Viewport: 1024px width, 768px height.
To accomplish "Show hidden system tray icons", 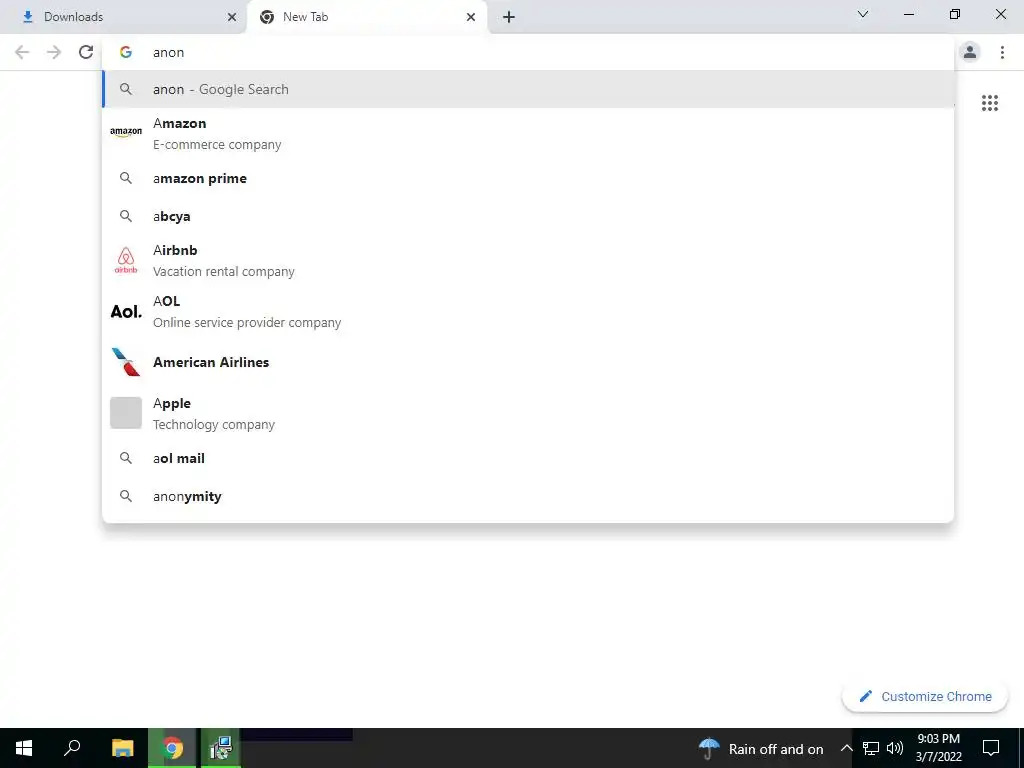I will [x=846, y=748].
